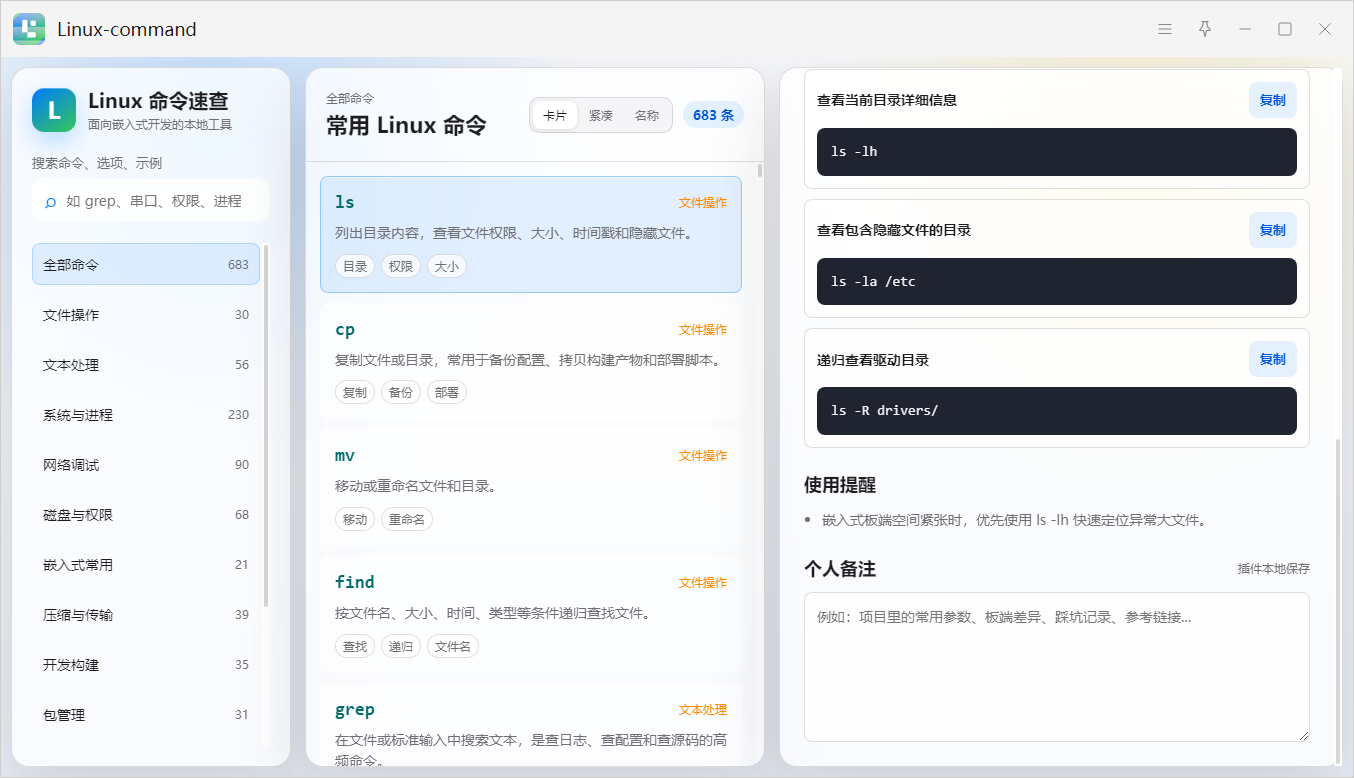Open the 压缩与传输 category
Screen dimensions: 1354x778
146,615
